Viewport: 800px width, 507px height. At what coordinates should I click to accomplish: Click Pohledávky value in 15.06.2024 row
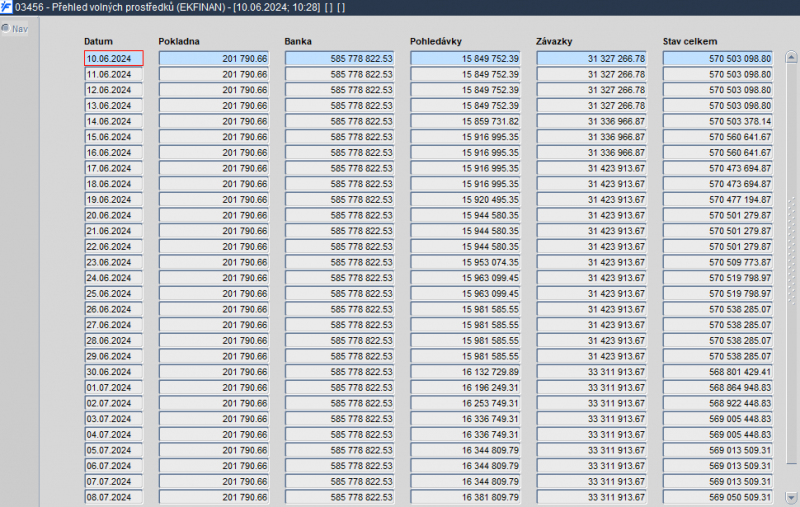click(465, 137)
